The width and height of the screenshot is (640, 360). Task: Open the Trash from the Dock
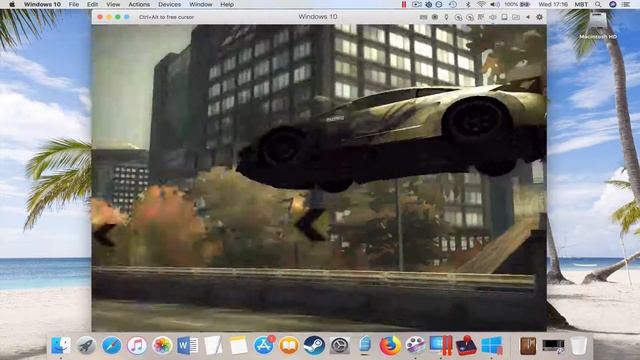pyautogui.click(x=579, y=345)
